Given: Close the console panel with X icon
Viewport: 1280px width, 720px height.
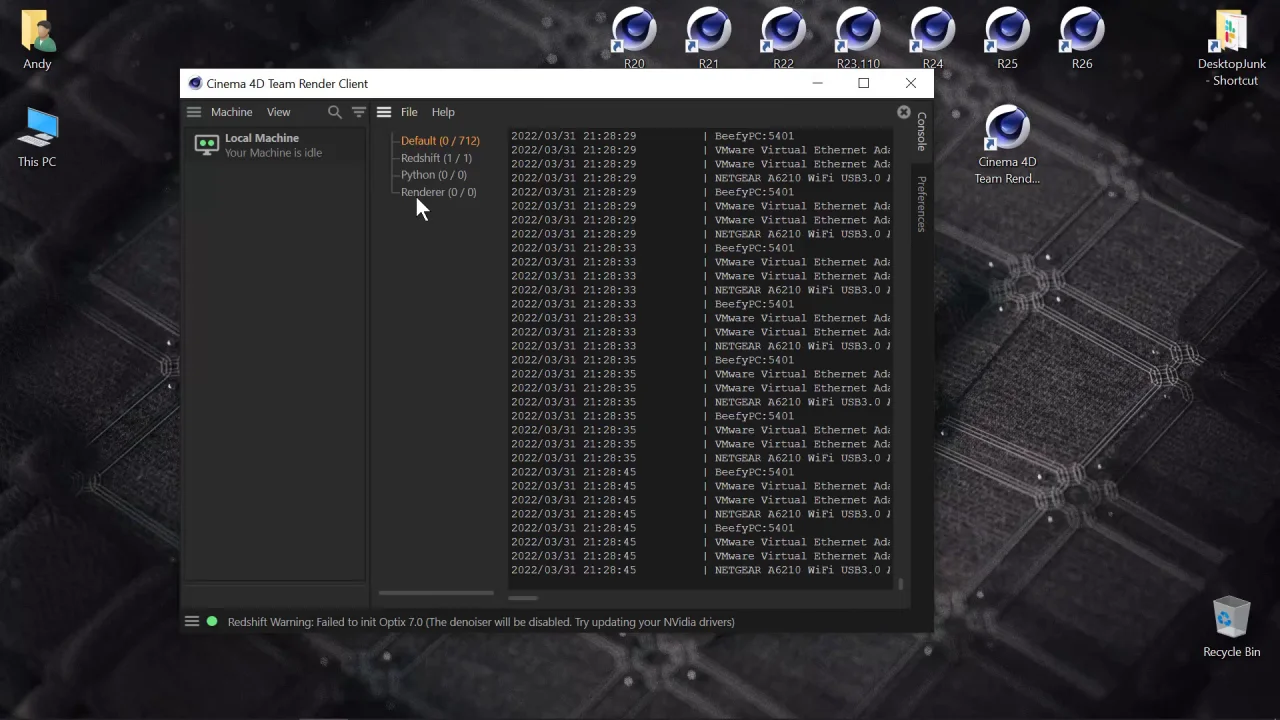Looking at the screenshot, I should [x=904, y=112].
